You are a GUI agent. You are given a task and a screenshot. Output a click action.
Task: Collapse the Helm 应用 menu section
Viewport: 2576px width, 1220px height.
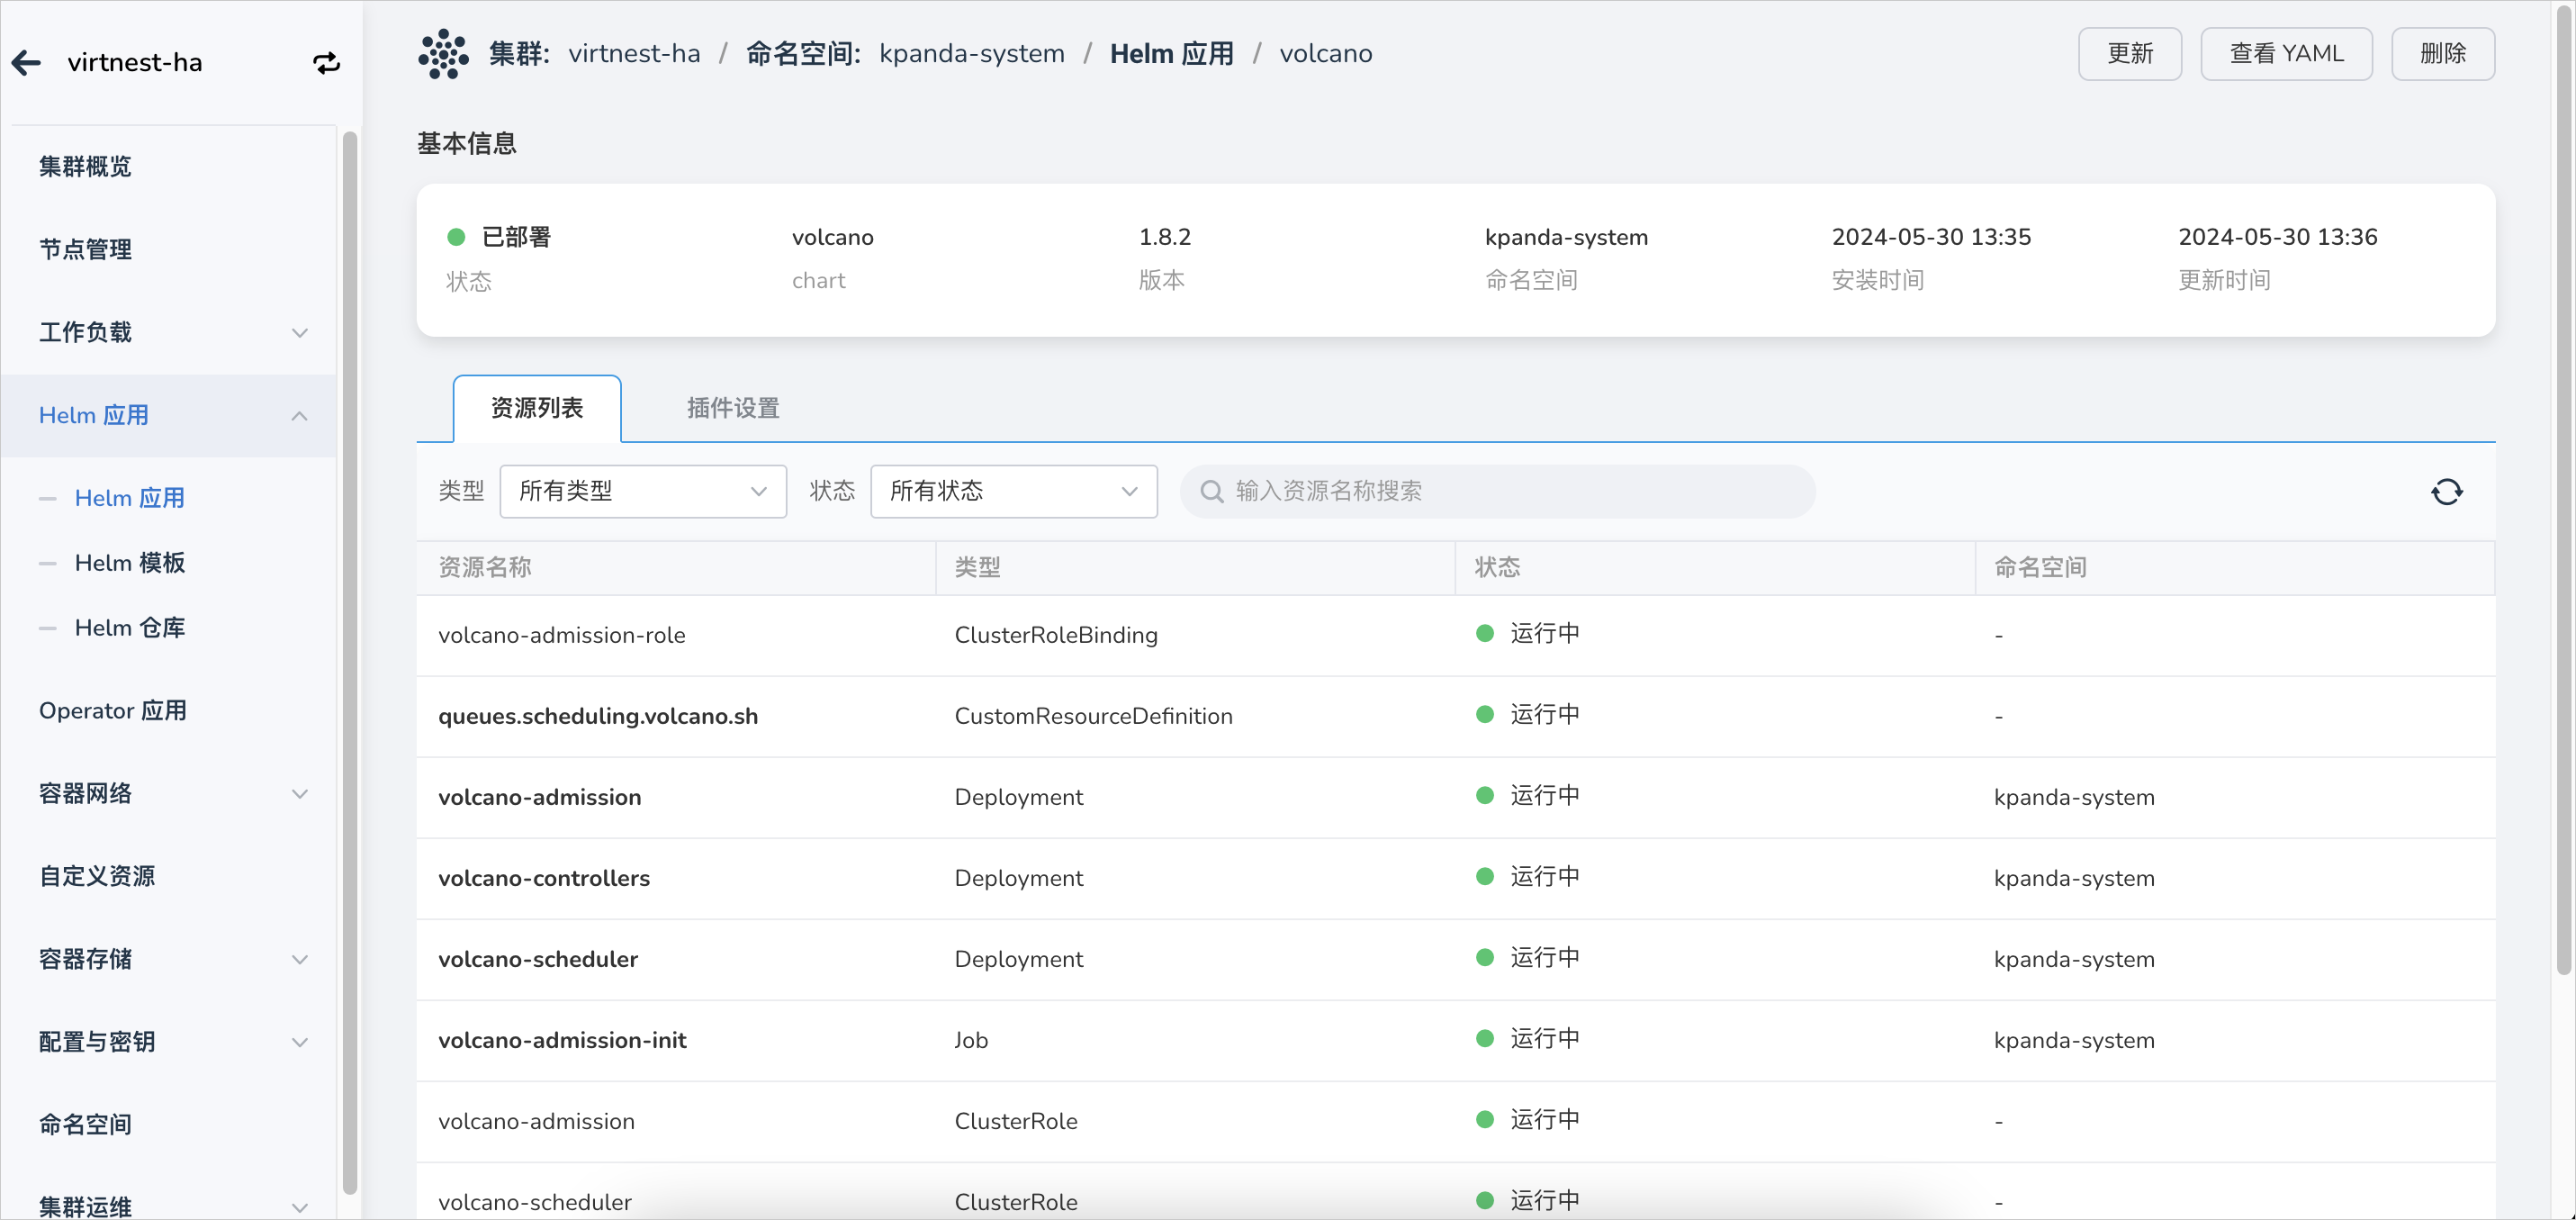click(x=299, y=416)
